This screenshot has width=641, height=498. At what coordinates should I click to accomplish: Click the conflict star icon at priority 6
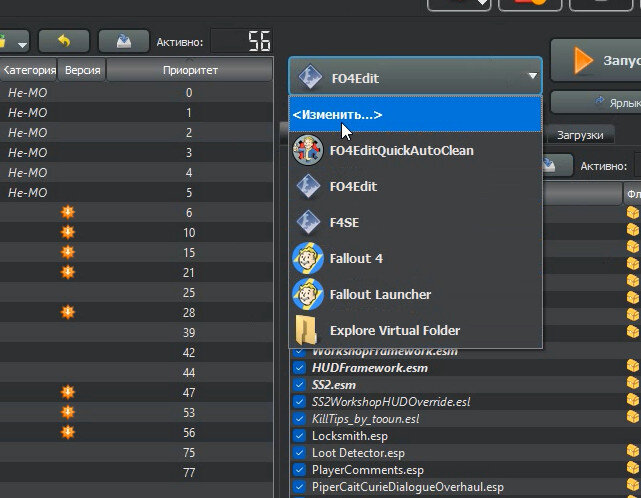pos(68,212)
